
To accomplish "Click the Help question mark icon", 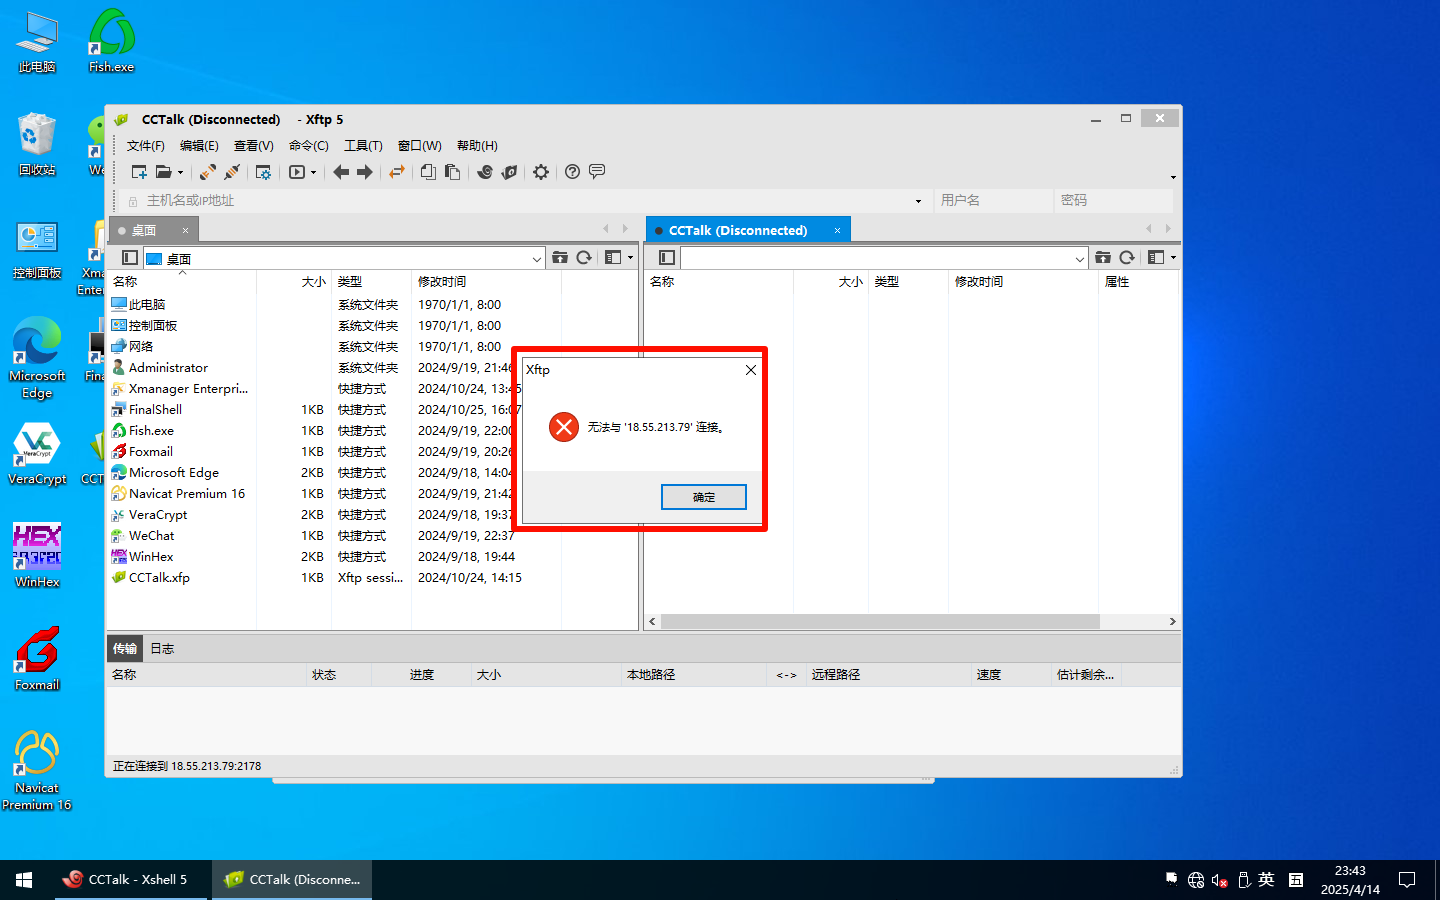I will (x=572, y=172).
